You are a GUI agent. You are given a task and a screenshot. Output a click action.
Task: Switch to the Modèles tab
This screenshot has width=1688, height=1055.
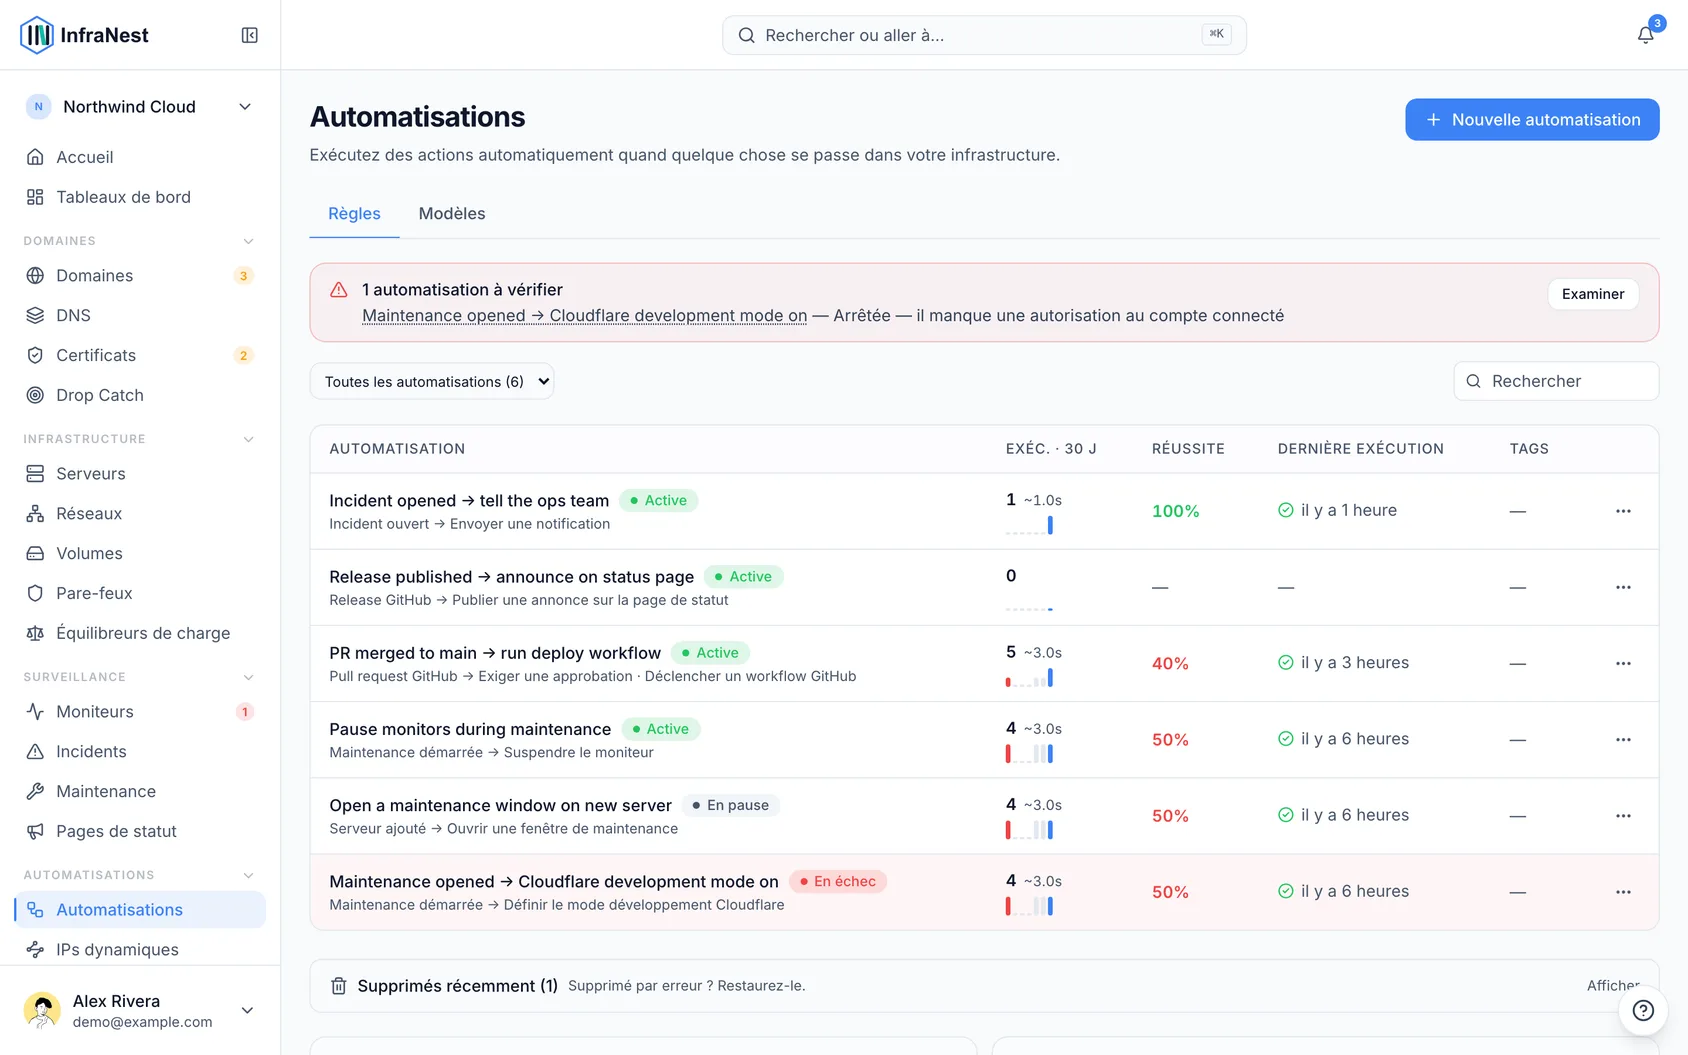pos(452,213)
